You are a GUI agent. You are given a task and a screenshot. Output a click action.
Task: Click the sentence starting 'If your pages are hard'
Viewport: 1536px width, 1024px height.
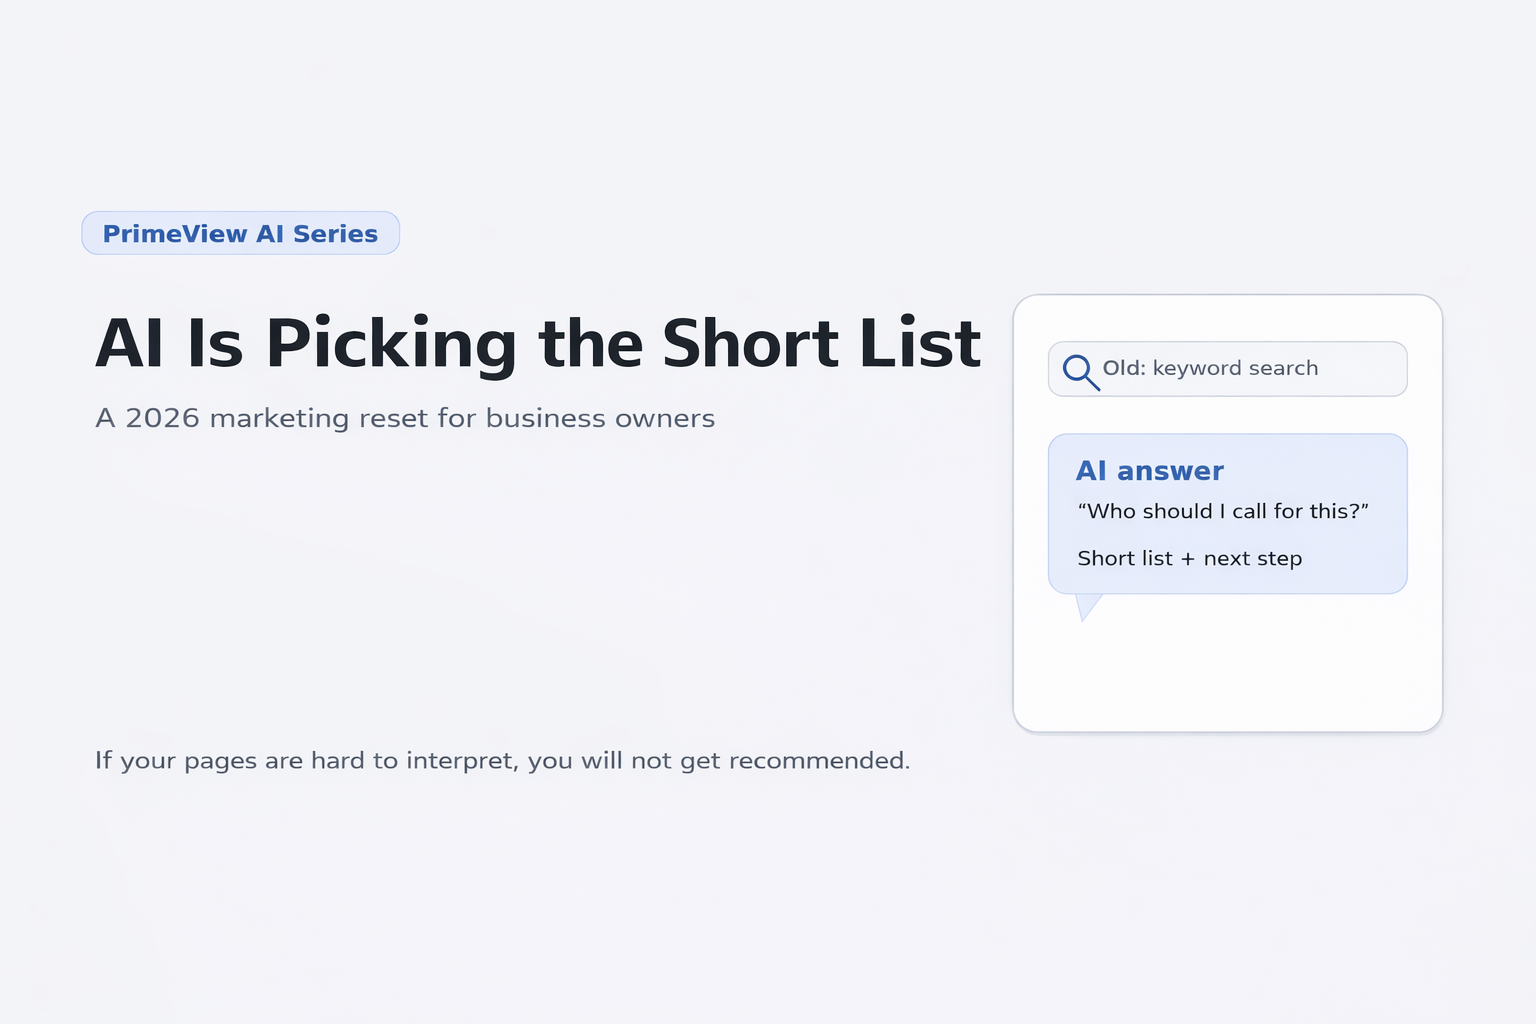coord(503,761)
